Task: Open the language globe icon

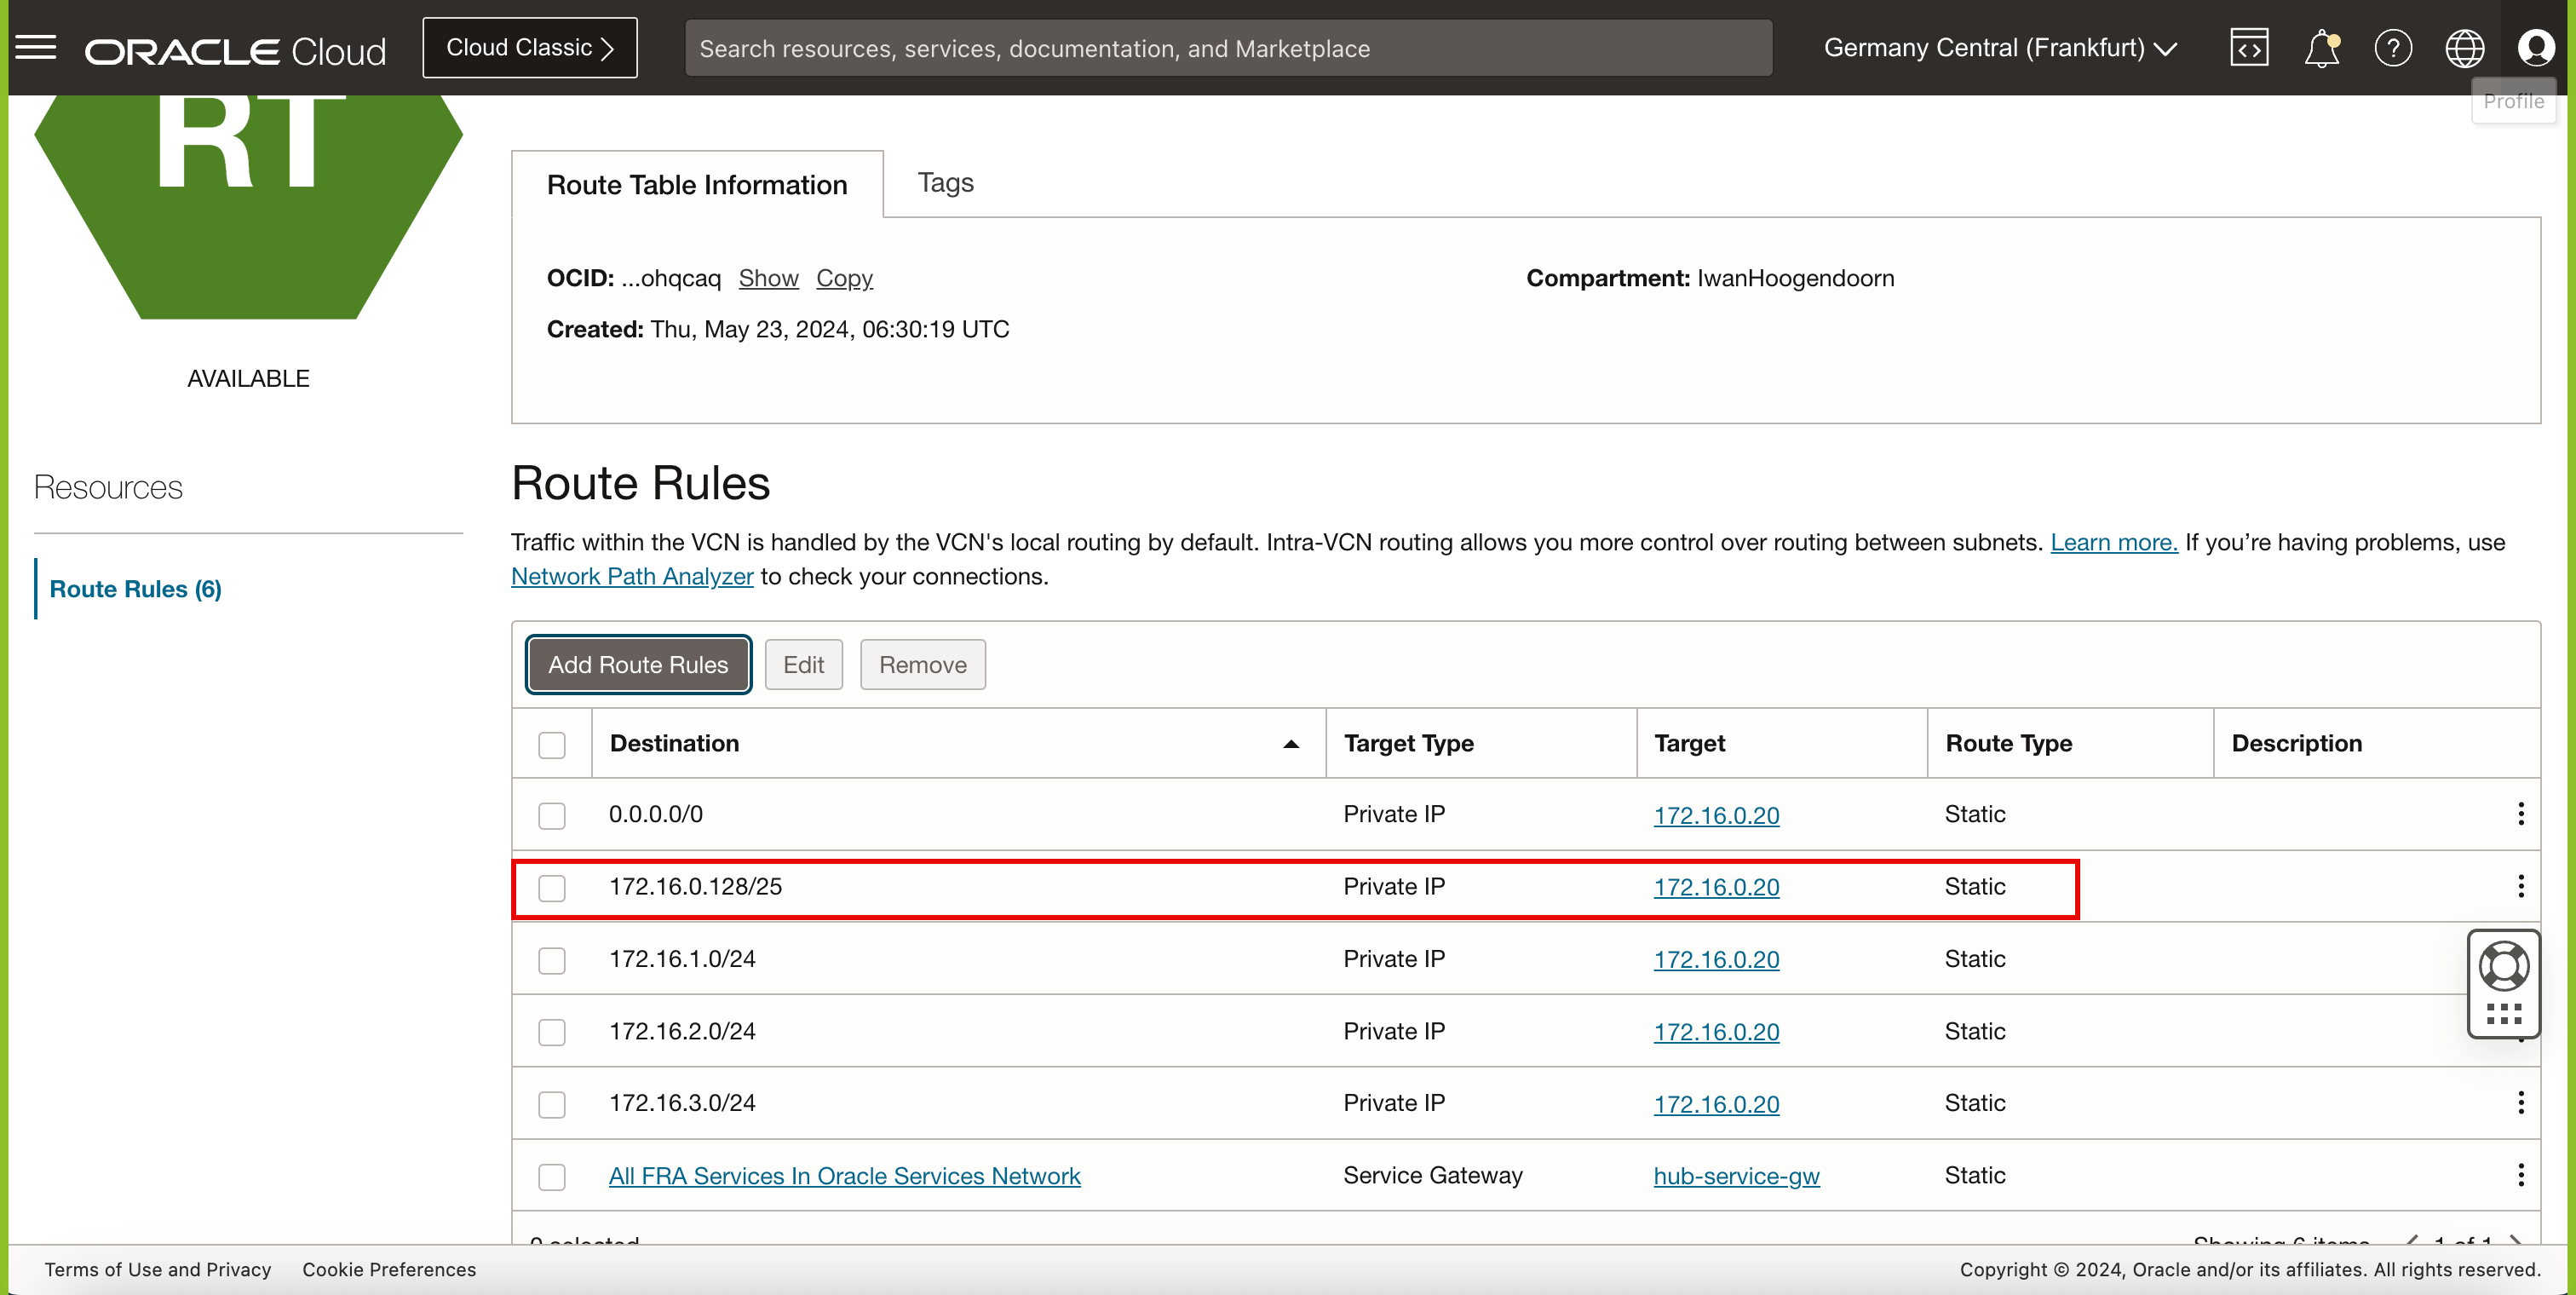Action: (x=2464, y=48)
